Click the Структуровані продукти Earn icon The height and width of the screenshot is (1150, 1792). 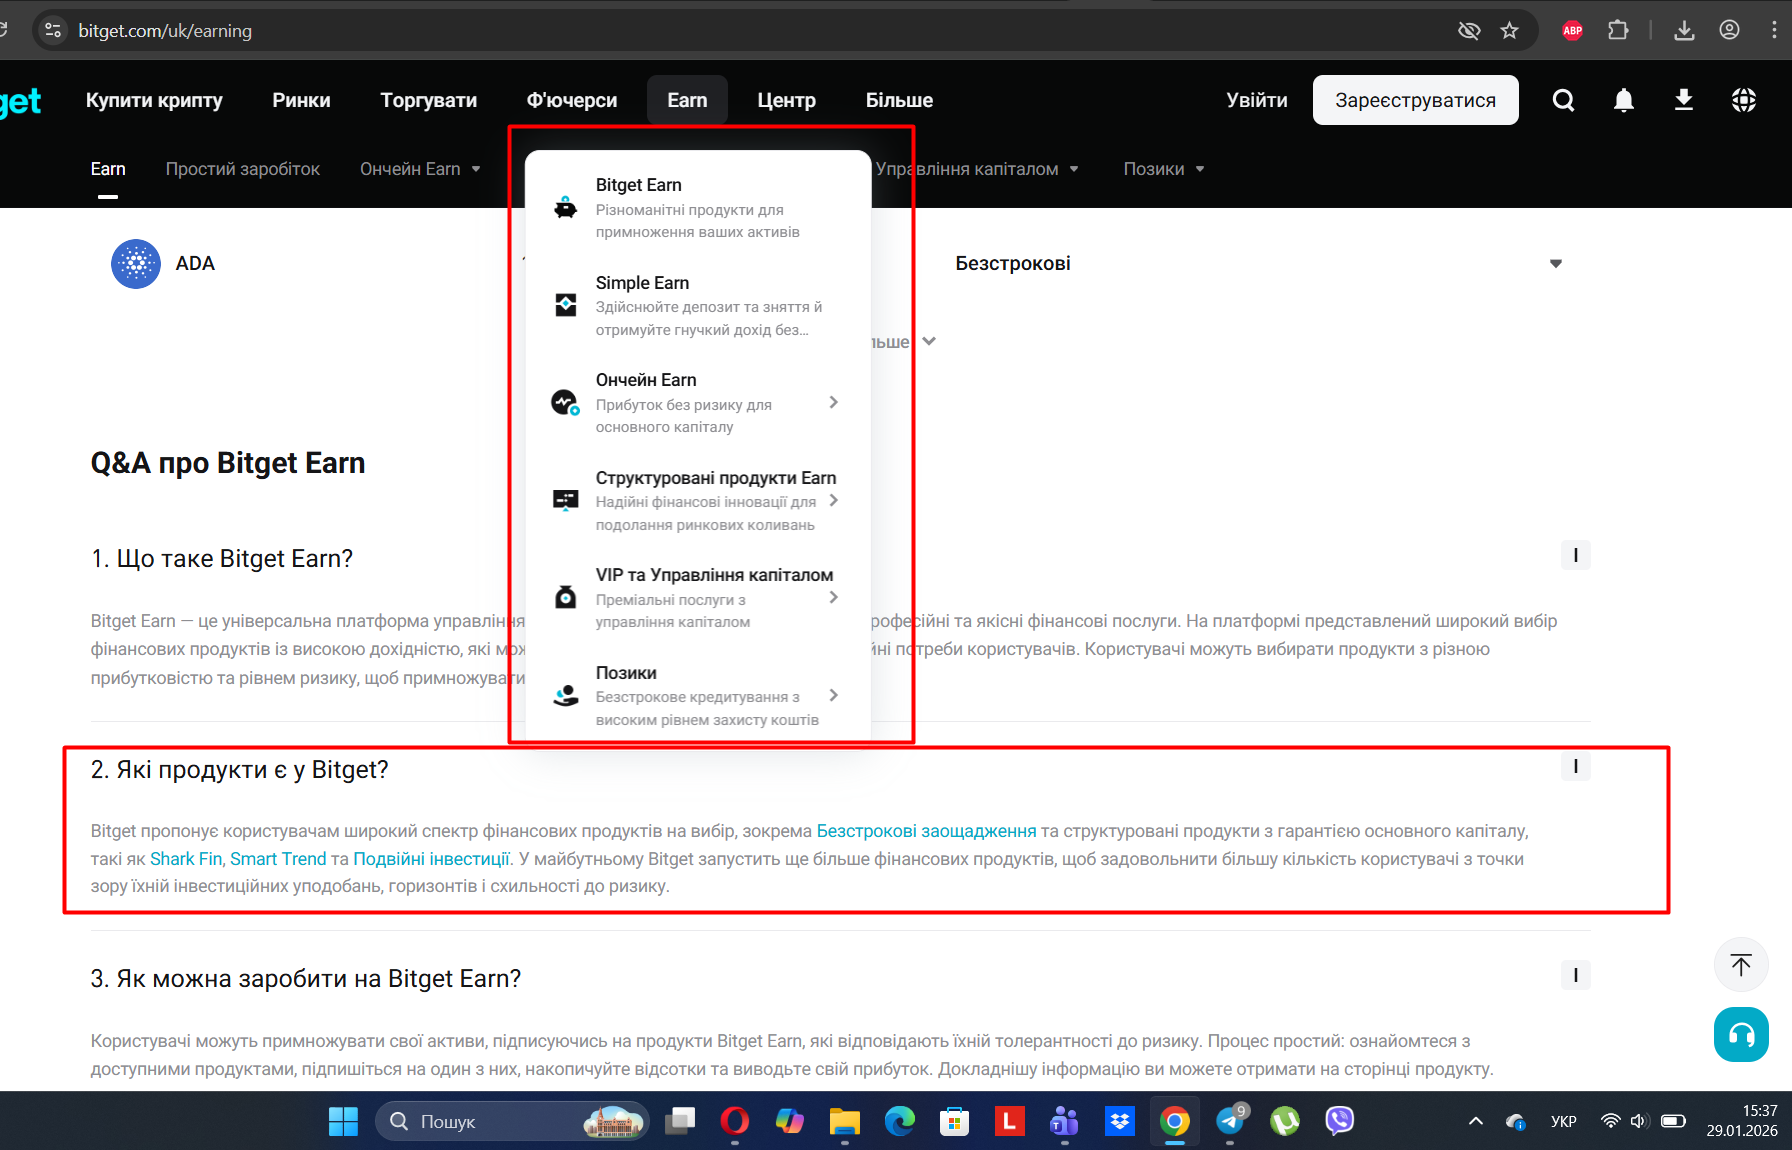566,500
